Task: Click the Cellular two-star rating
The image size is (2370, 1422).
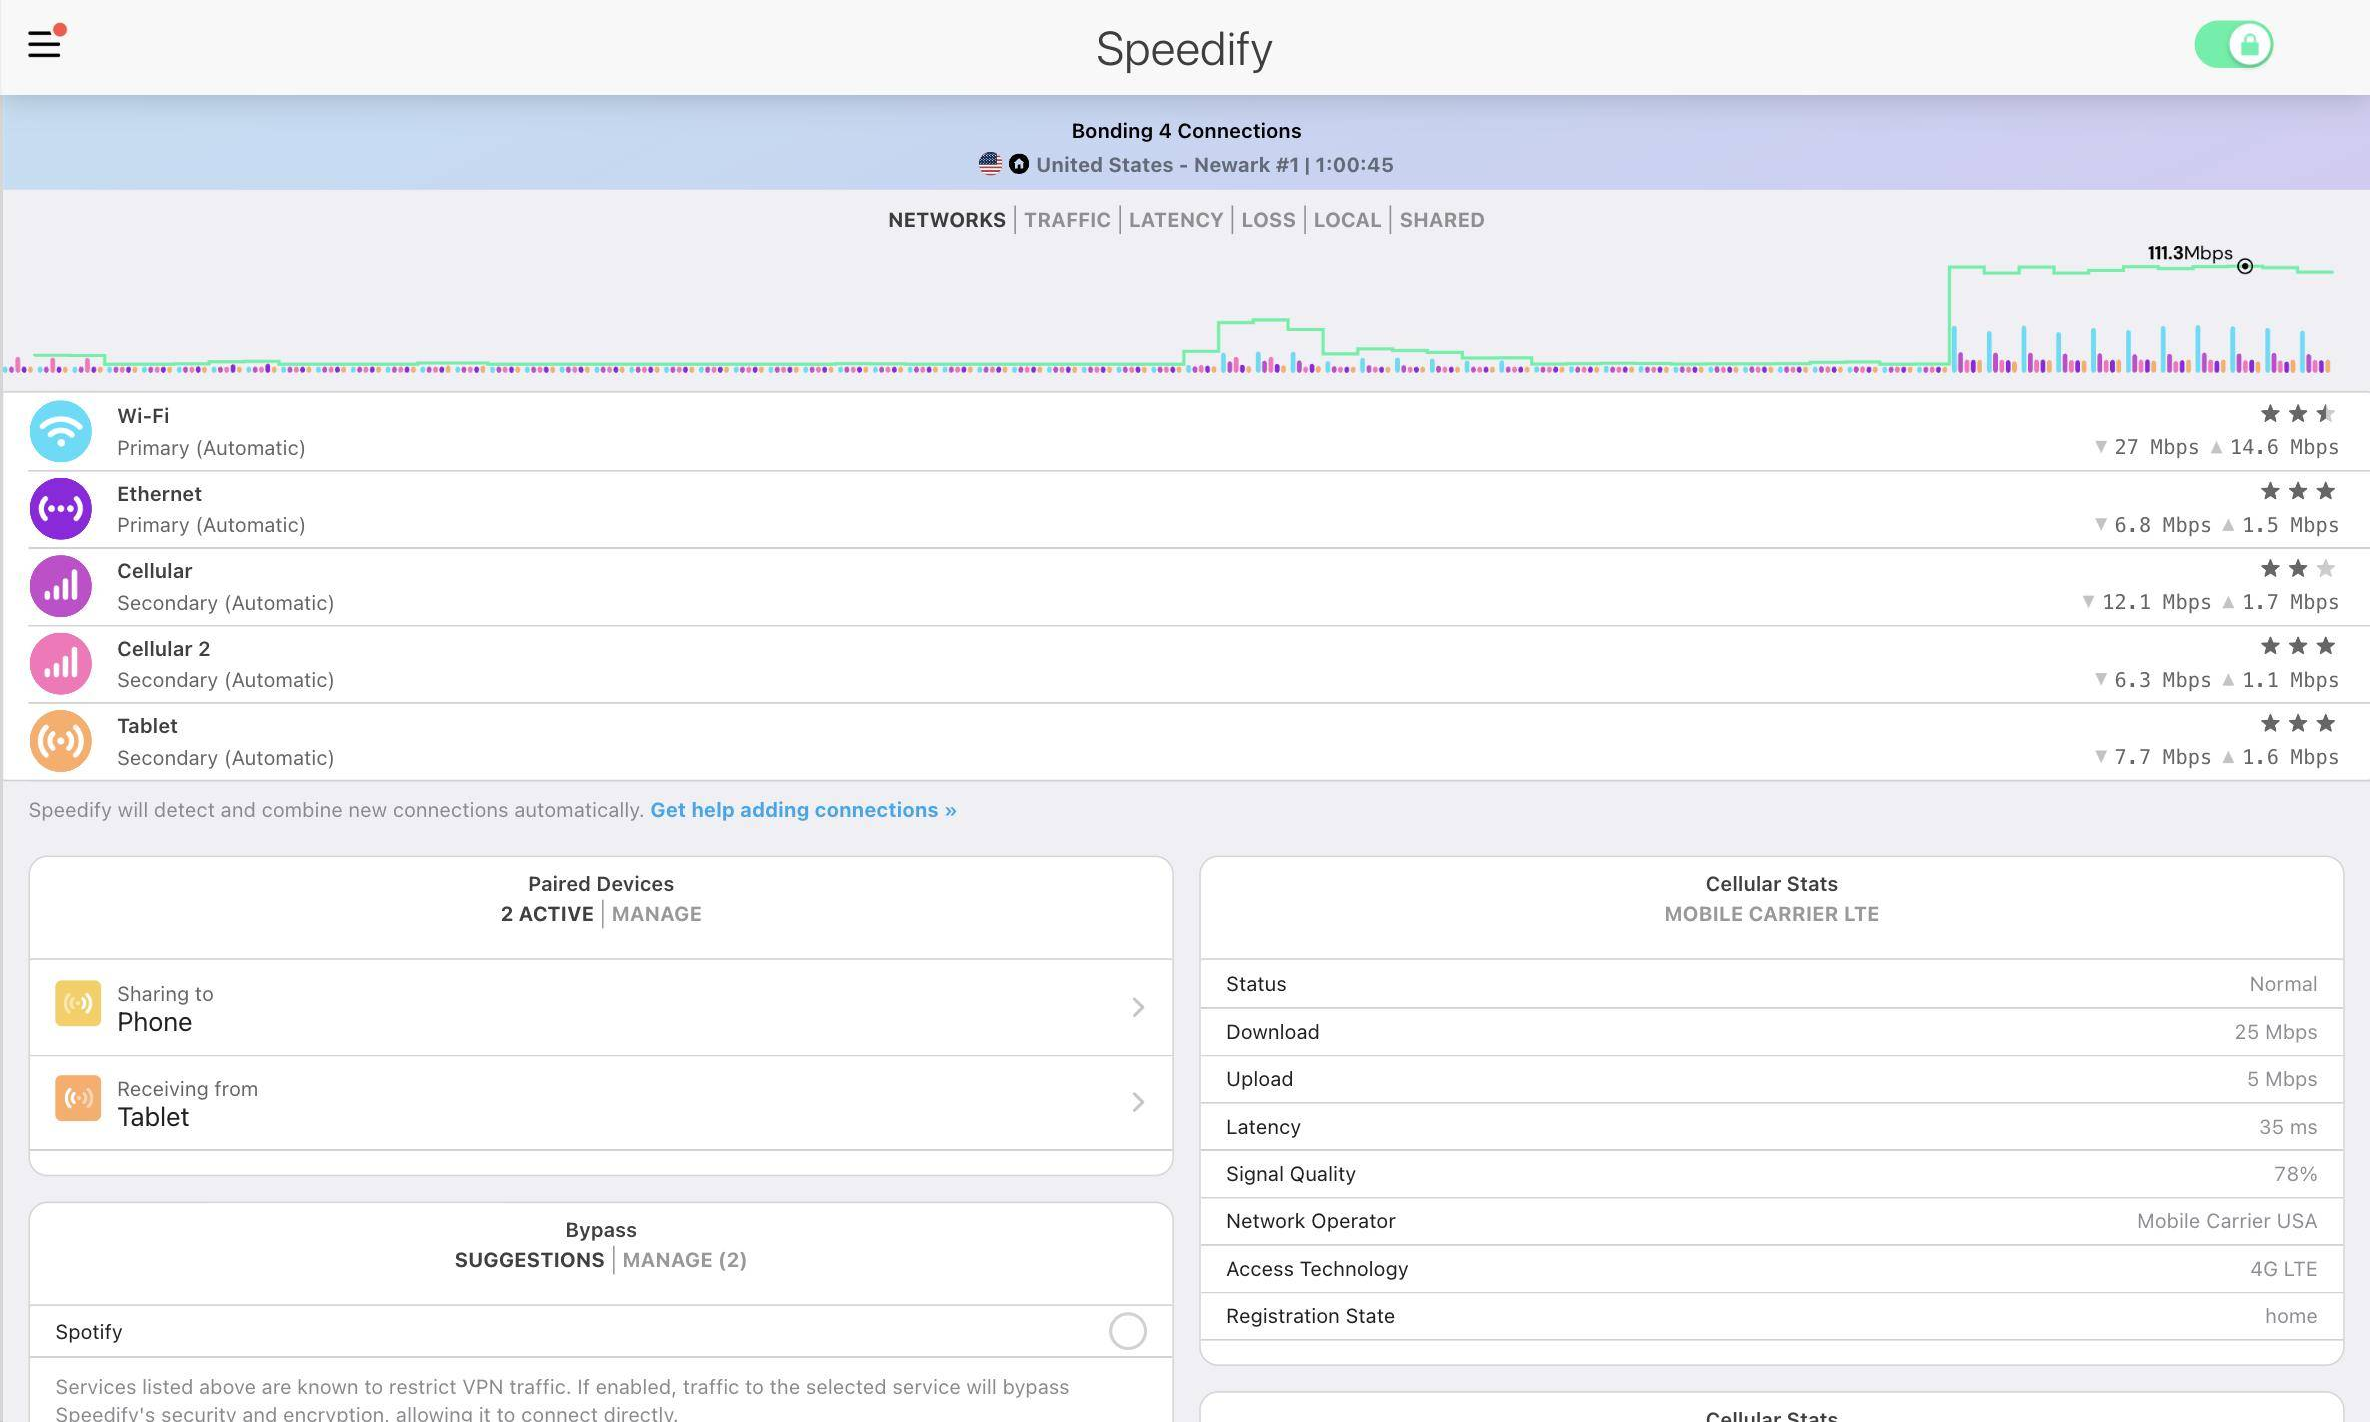Action: click(2298, 569)
